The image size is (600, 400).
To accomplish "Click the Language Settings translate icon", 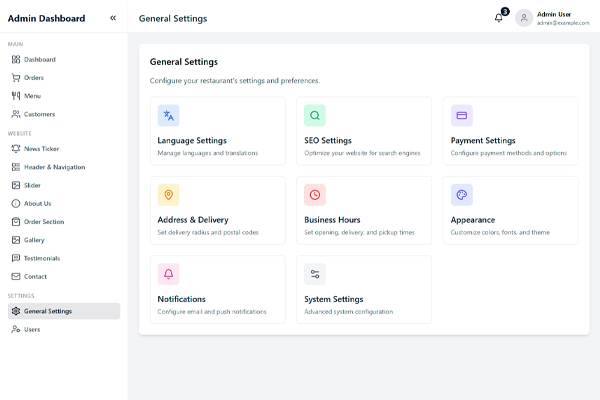I will coord(168,115).
